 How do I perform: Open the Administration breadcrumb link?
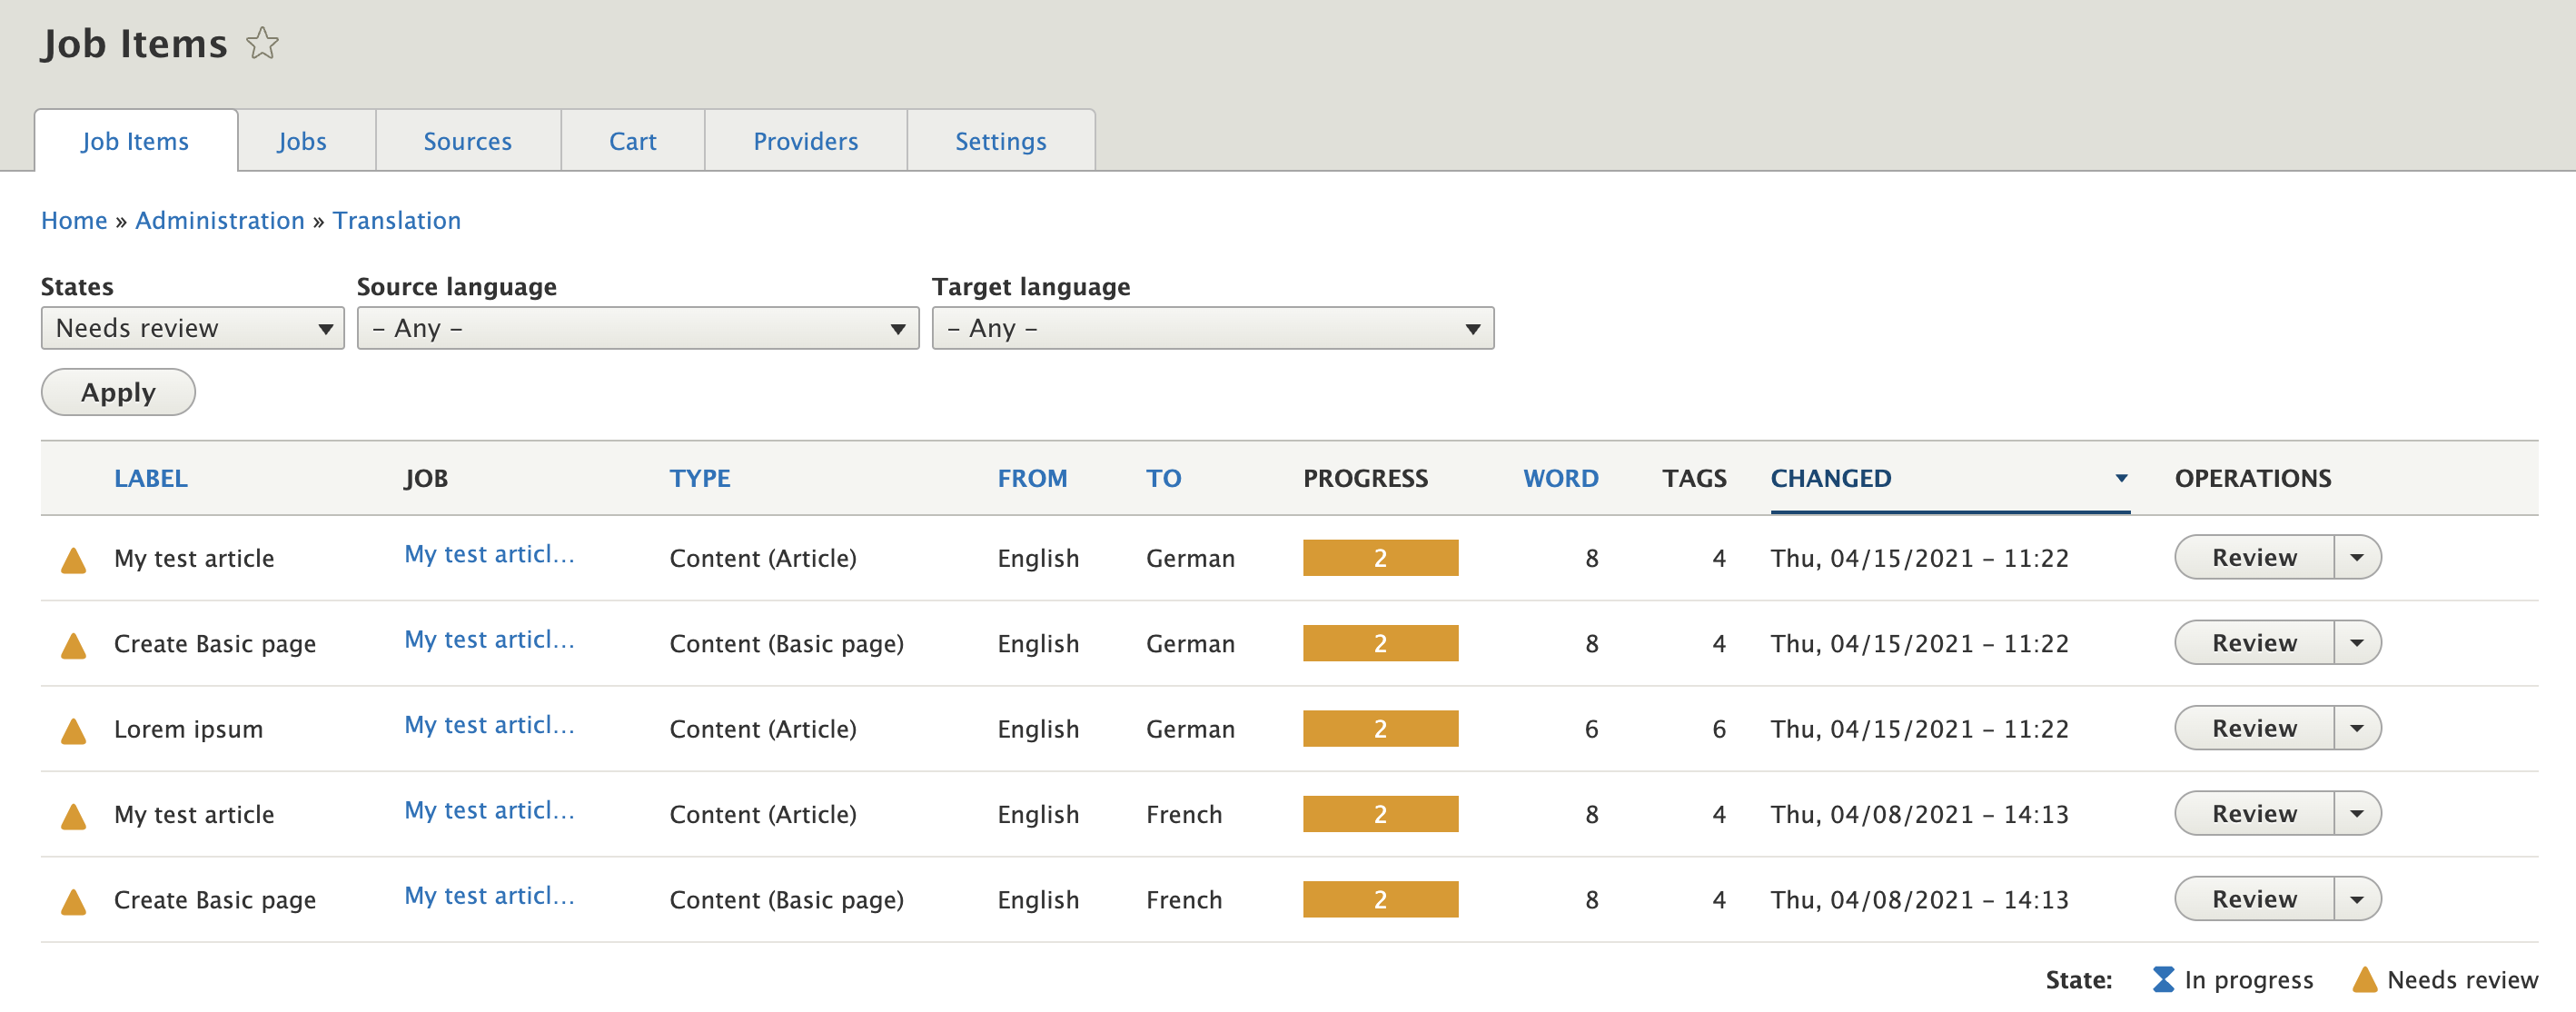(219, 220)
